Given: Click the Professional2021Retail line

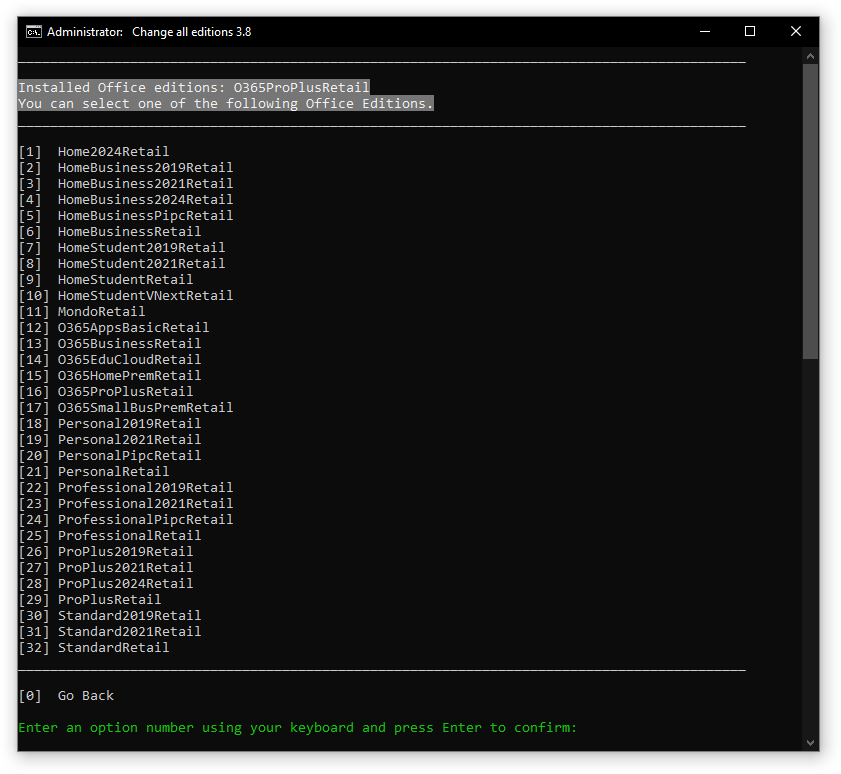Looking at the screenshot, I should 145,504.
